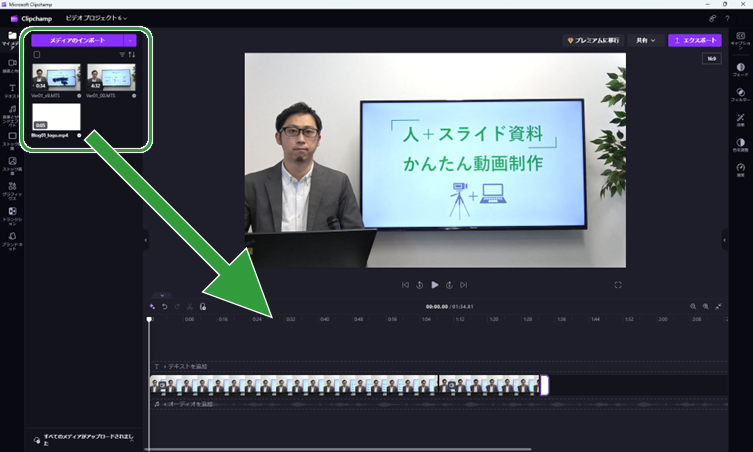
Task: Fit the timeline to screen
Action: (718, 306)
